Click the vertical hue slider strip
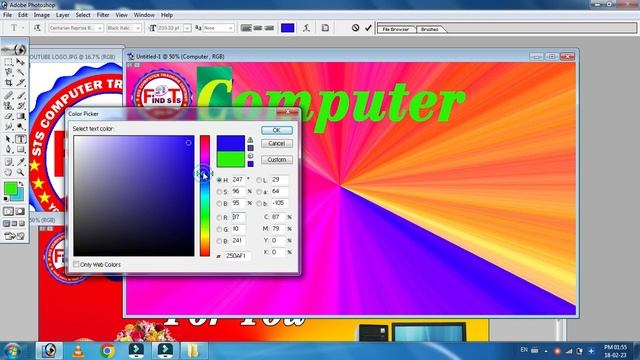This screenshot has width=640, height=360. coord(205,196)
